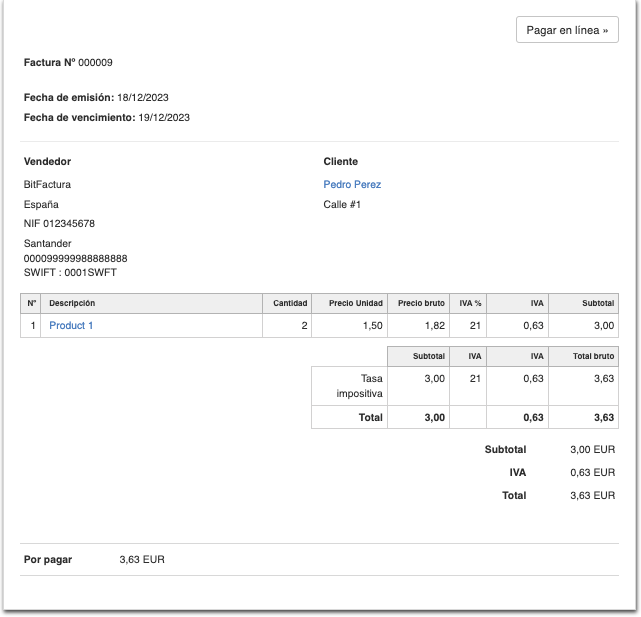Click the invoice number 000009
The image size is (641, 617).
click(95, 62)
